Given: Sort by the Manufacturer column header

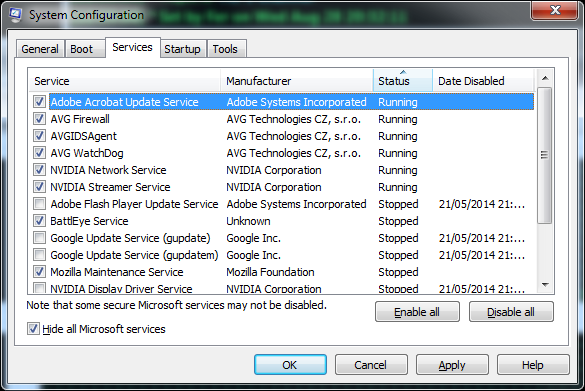Looking at the screenshot, I should point(297,81).
